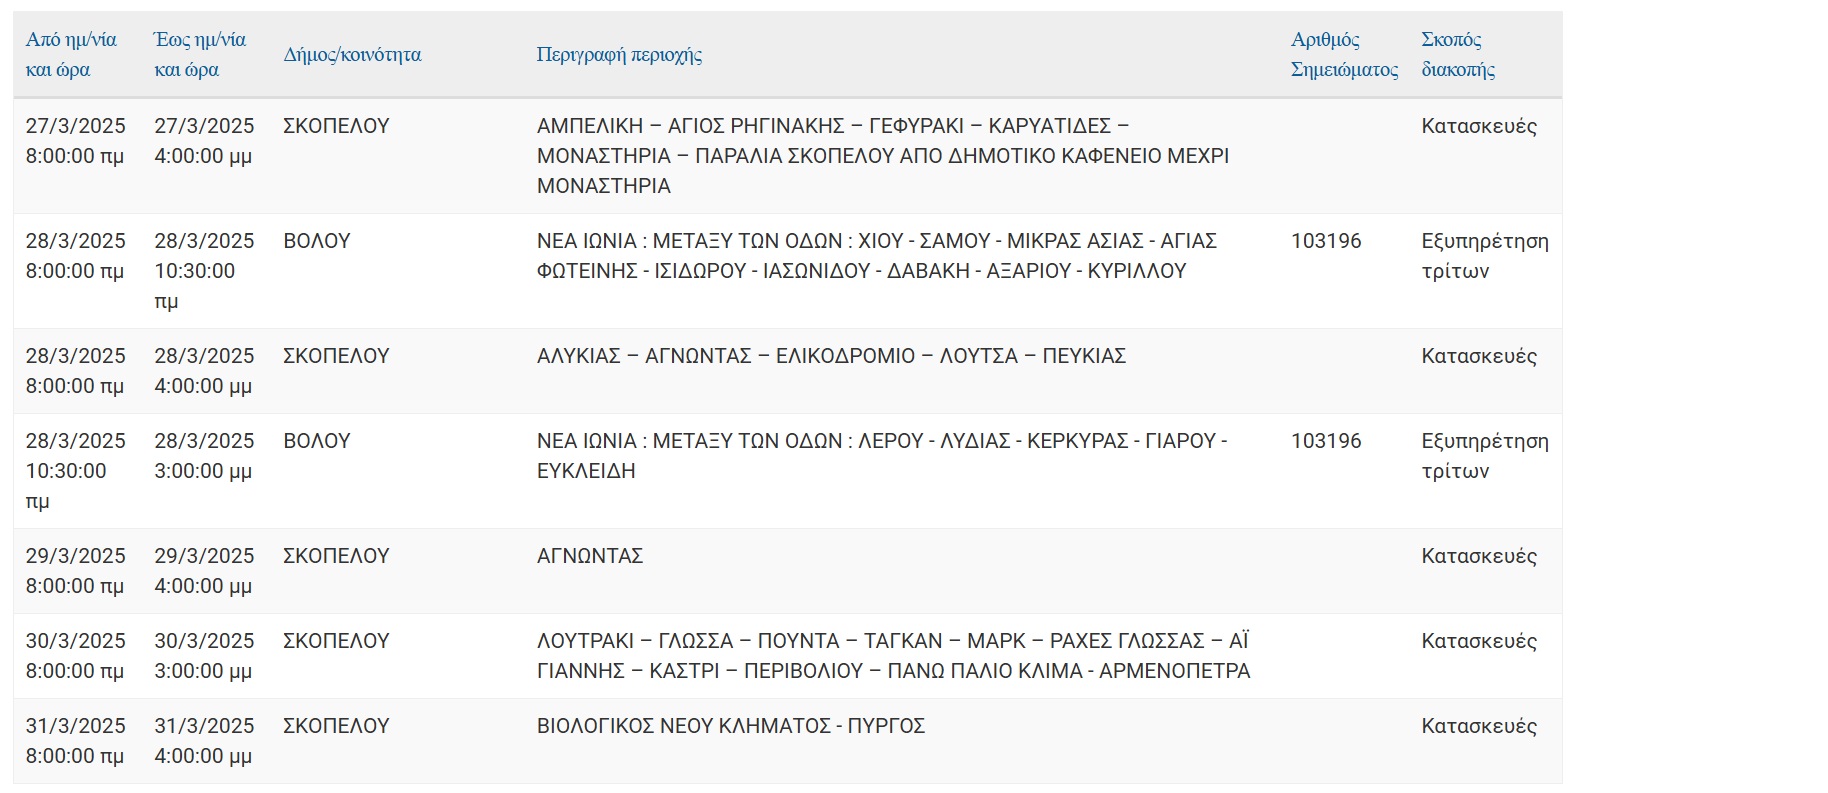Viewport: 1828px width, 793px height.
Task: Select first 103196 note number cell
Action: point(1326,241)
